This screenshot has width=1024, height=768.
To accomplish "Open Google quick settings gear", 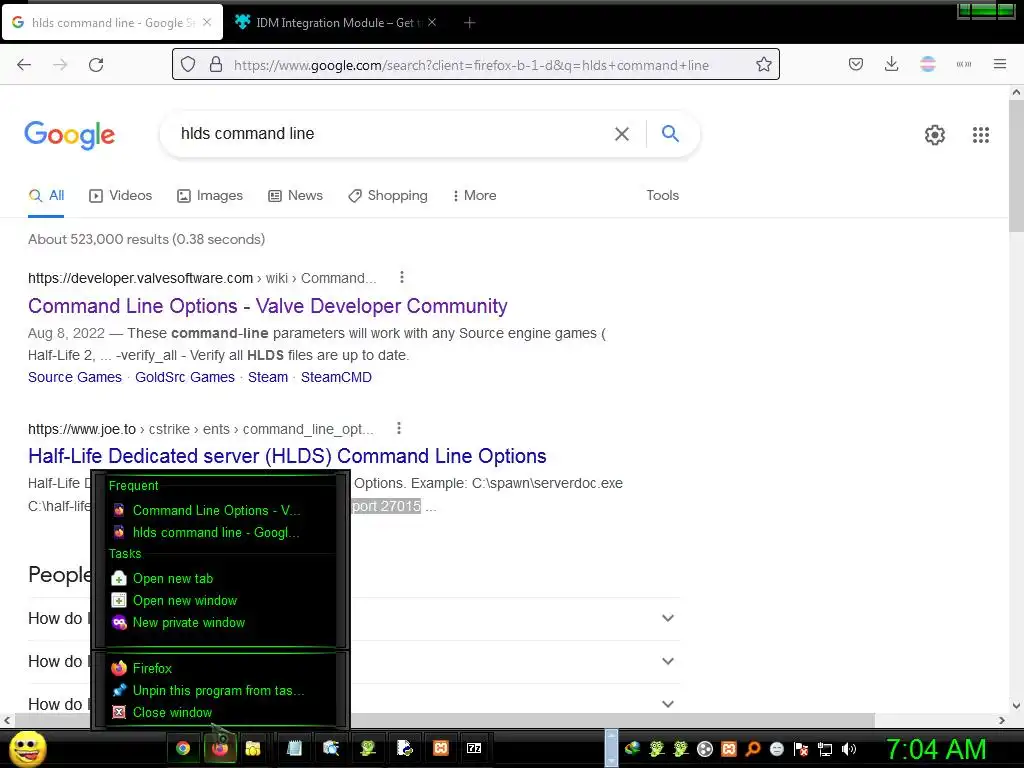I will tap(935, 135).
